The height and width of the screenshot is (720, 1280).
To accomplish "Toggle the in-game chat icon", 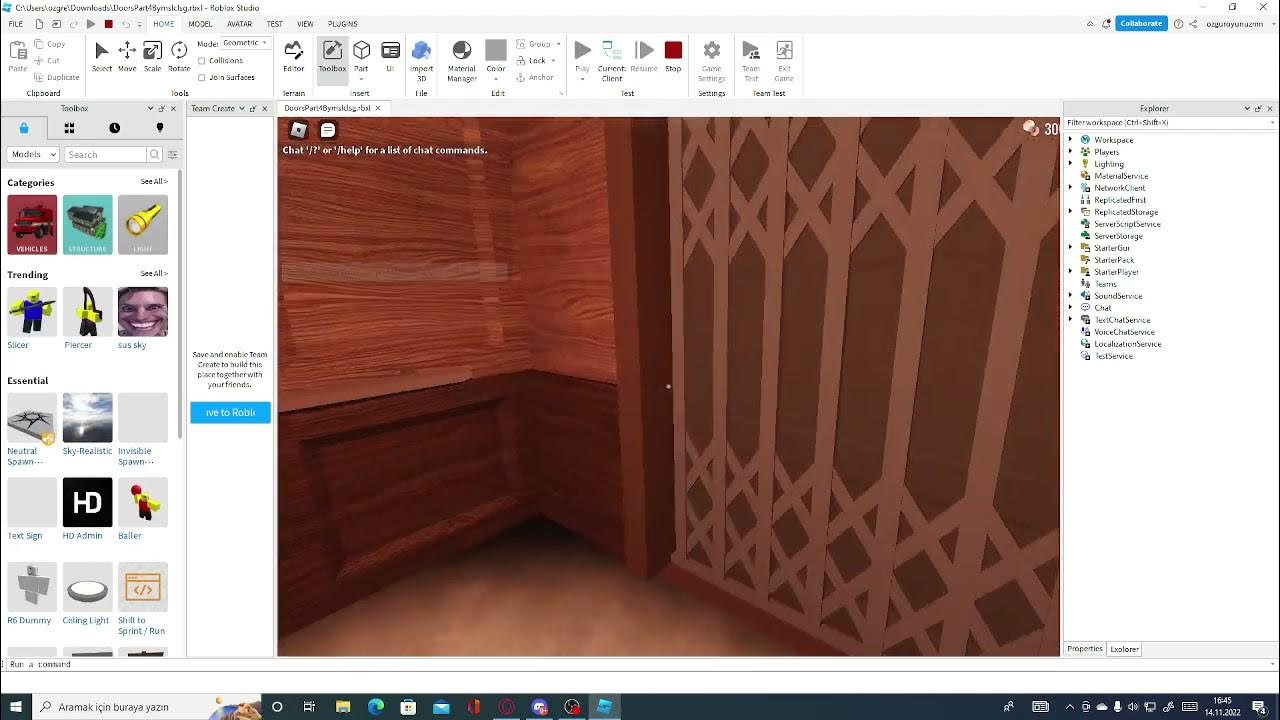I will [327, 129].
